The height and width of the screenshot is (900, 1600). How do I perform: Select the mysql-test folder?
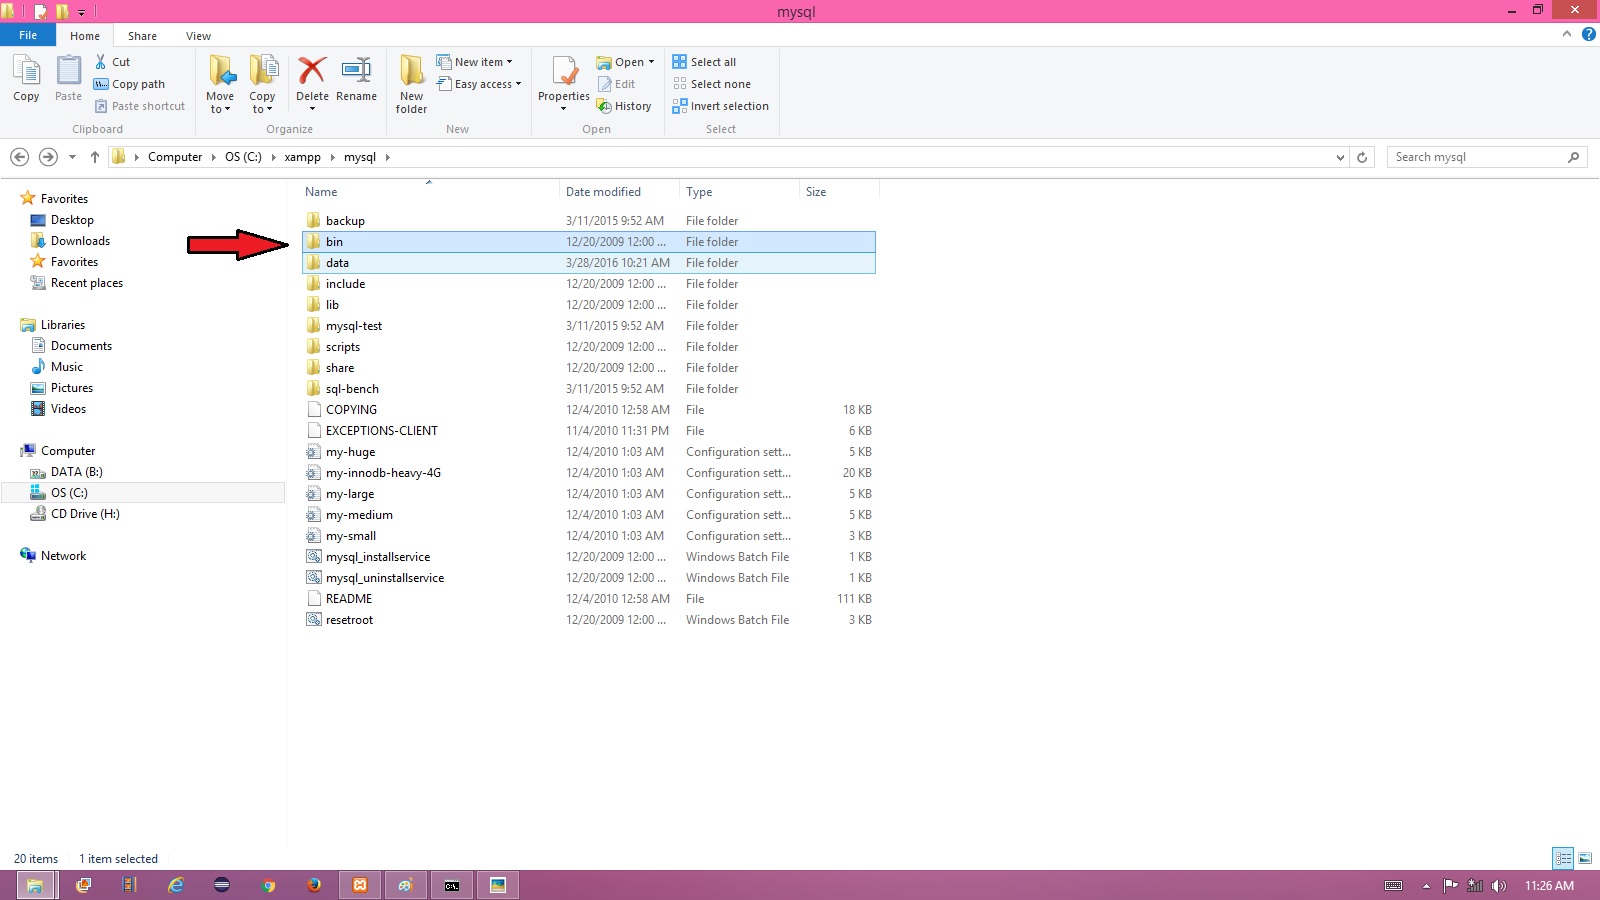coord(589,326)
